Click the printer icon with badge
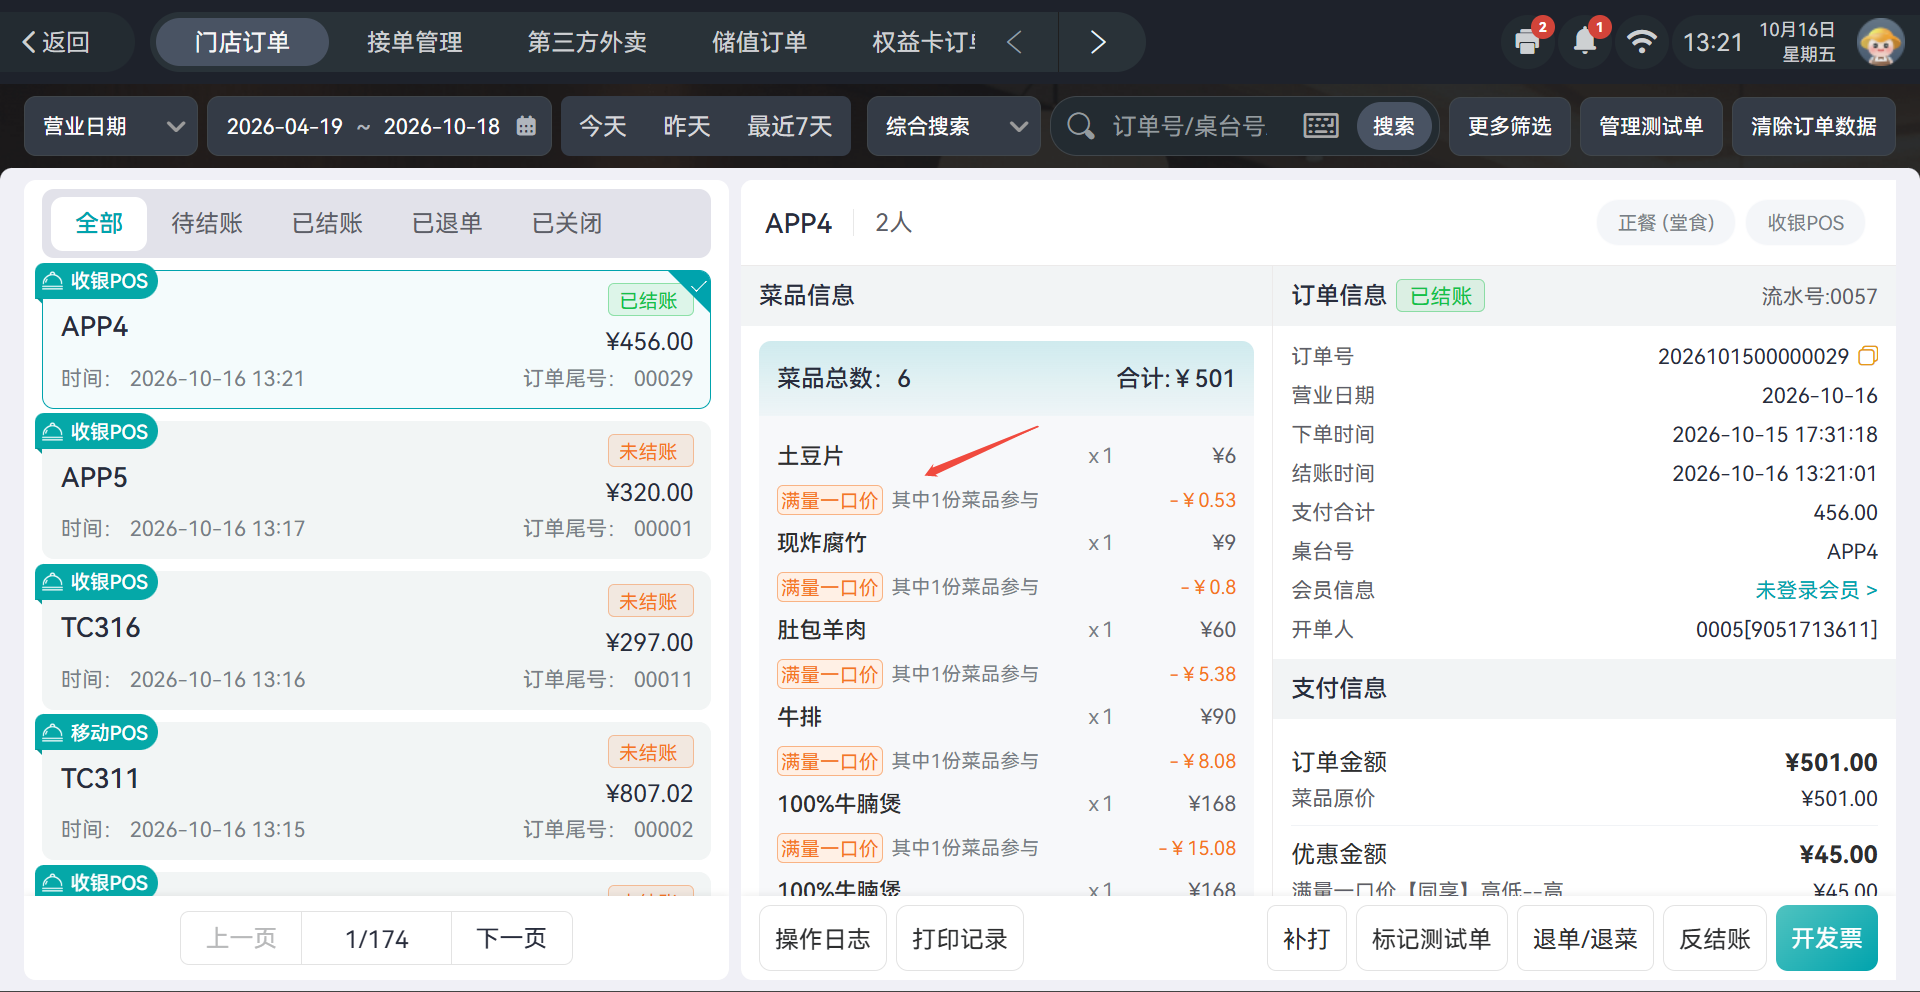The width and height of the screenshot is (1920, 992). tap(1527, 42)
